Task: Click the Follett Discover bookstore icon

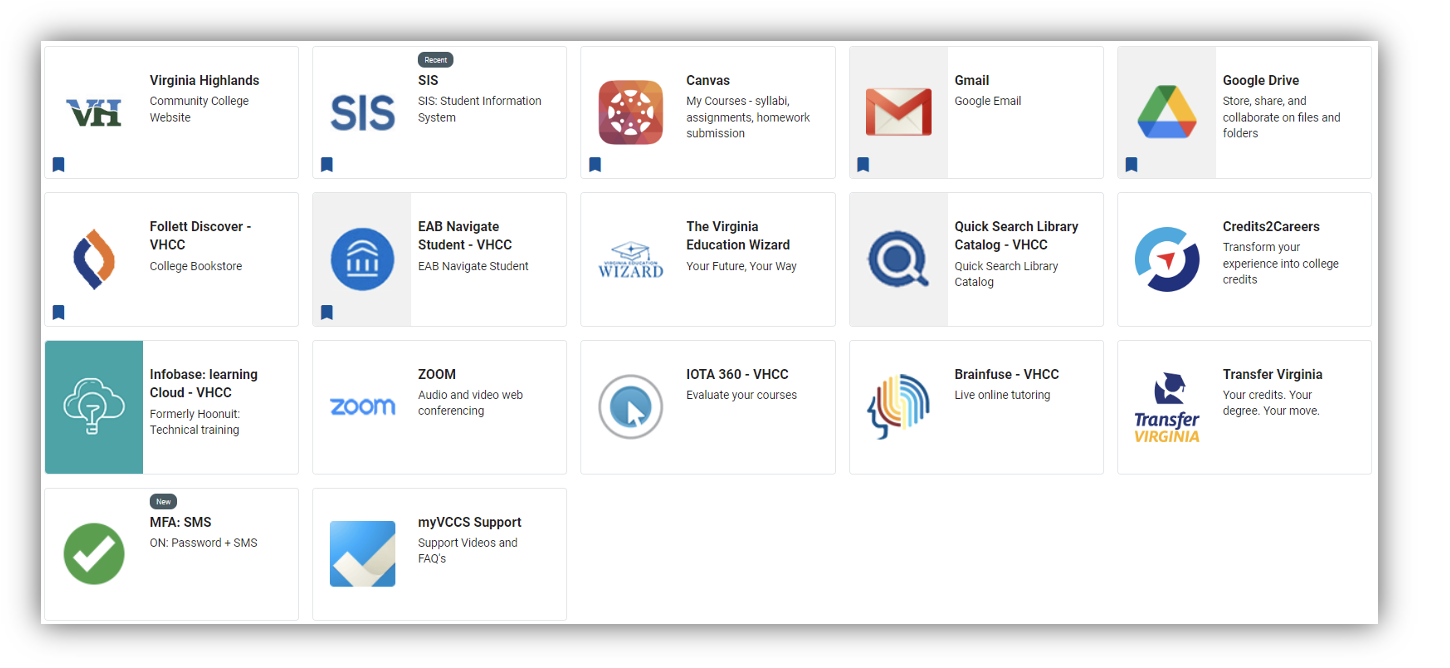Action: [x=94, y=259]
